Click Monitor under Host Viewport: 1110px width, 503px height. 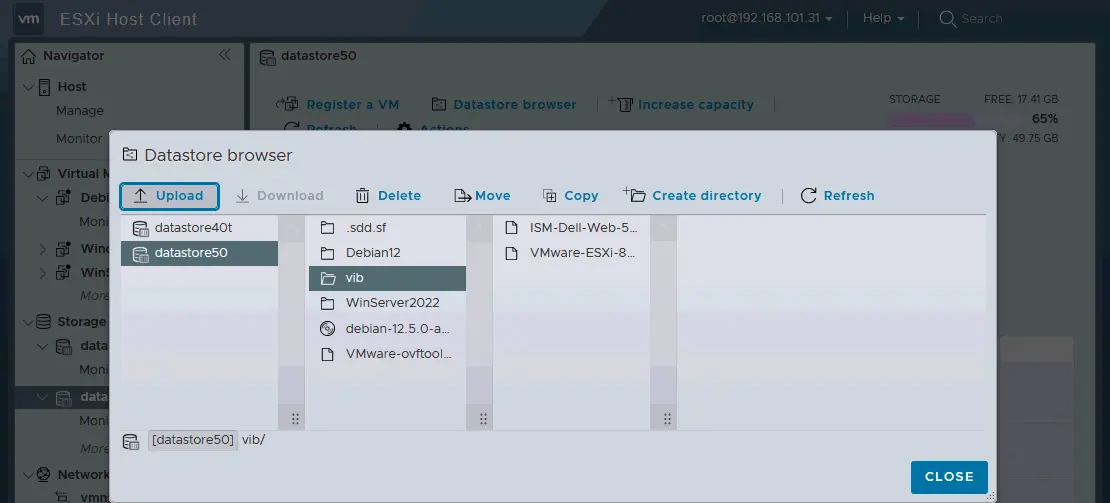point(79,139)
